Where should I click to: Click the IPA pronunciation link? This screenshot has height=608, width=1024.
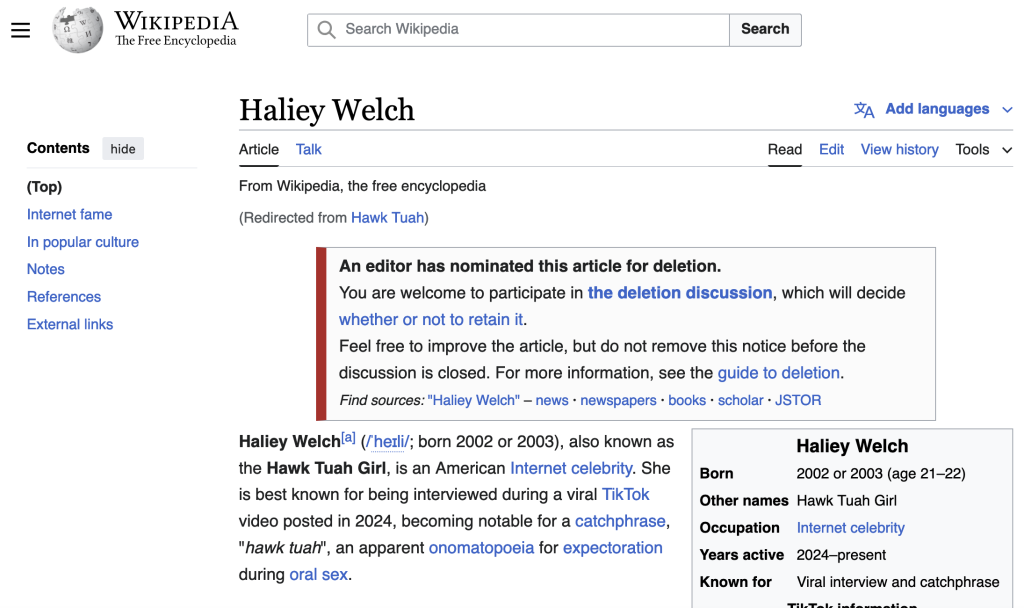(388, 442)
